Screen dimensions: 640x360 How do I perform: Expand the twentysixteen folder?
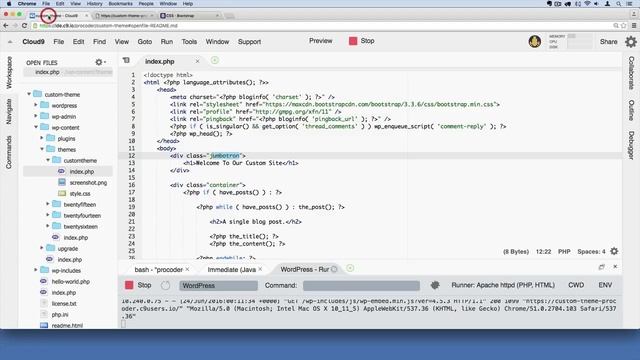coord(48,227)
